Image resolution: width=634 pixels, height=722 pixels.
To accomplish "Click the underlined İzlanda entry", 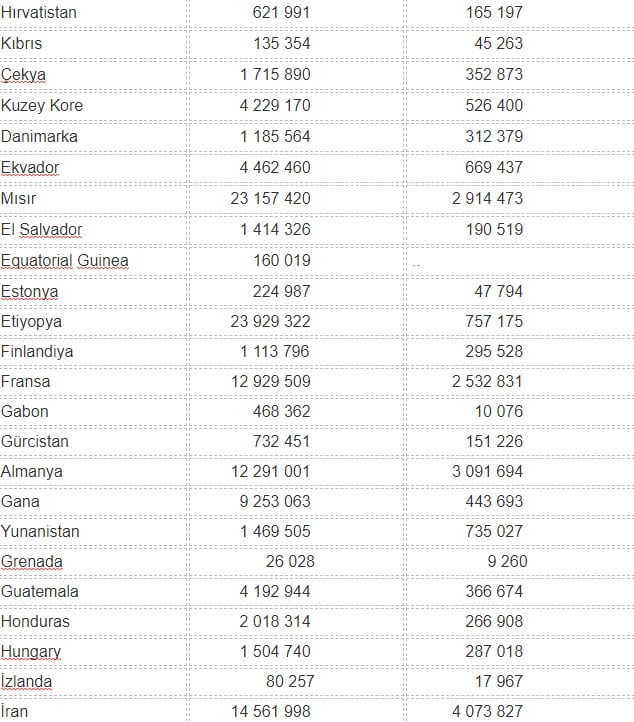I will pyautogui.click(x=27, y=681).
